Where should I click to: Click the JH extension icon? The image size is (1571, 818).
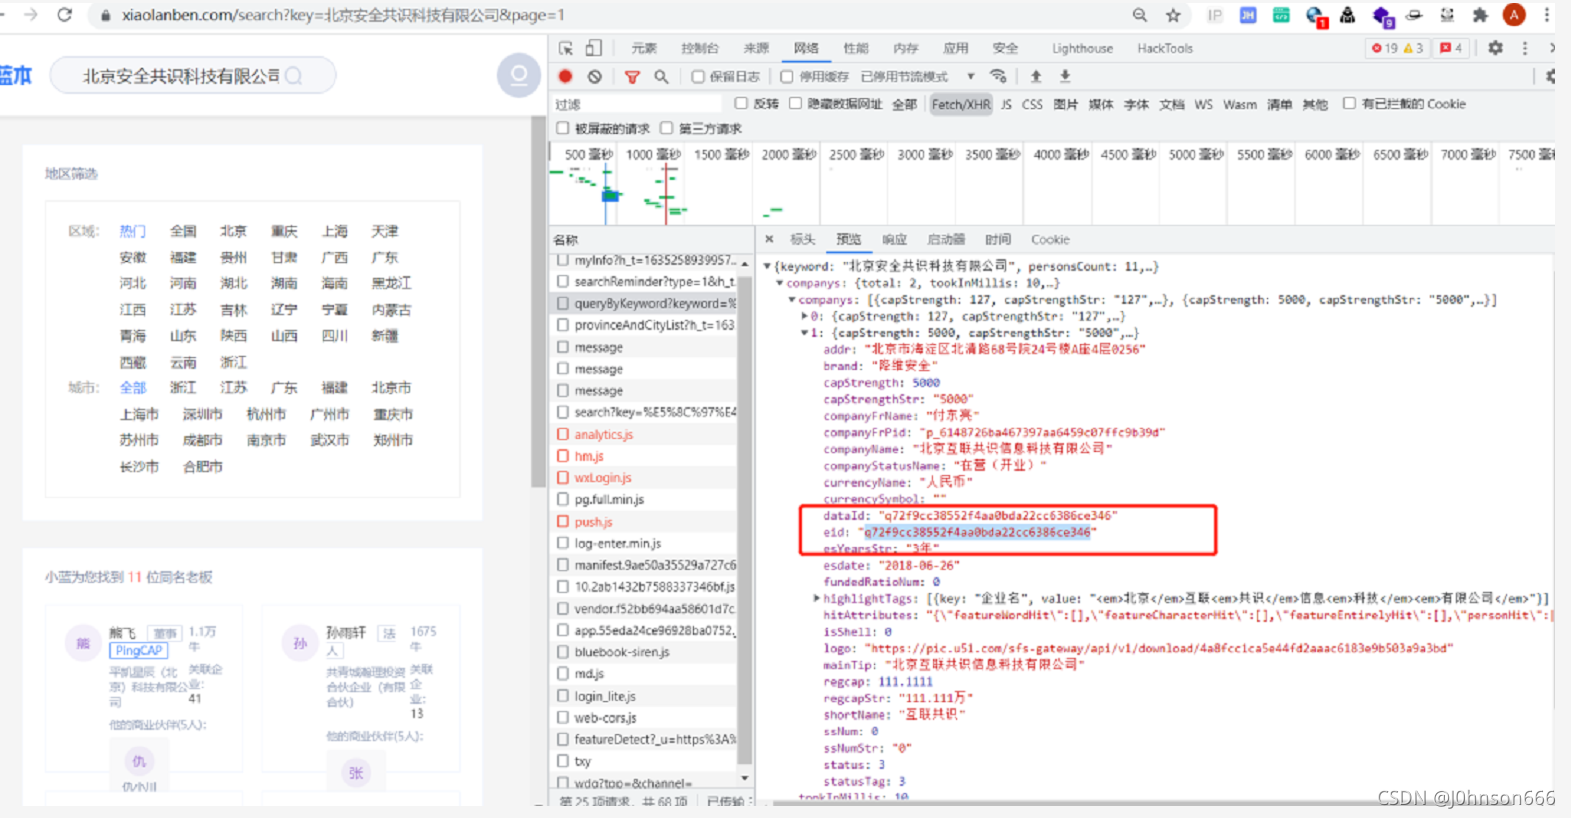[x=1248, y=15]
